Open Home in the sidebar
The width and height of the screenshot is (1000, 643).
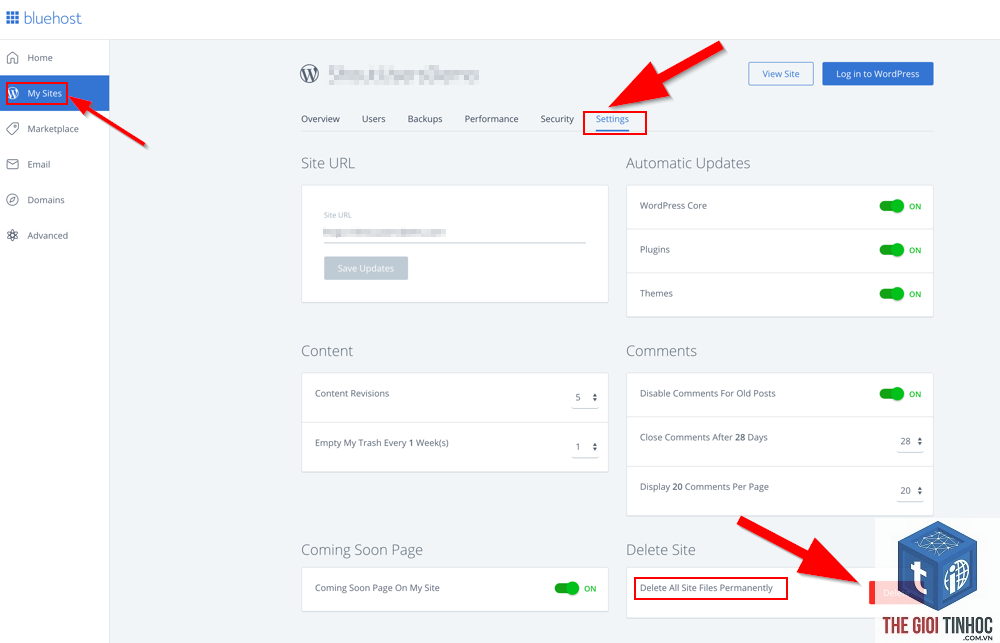[54, 58]
